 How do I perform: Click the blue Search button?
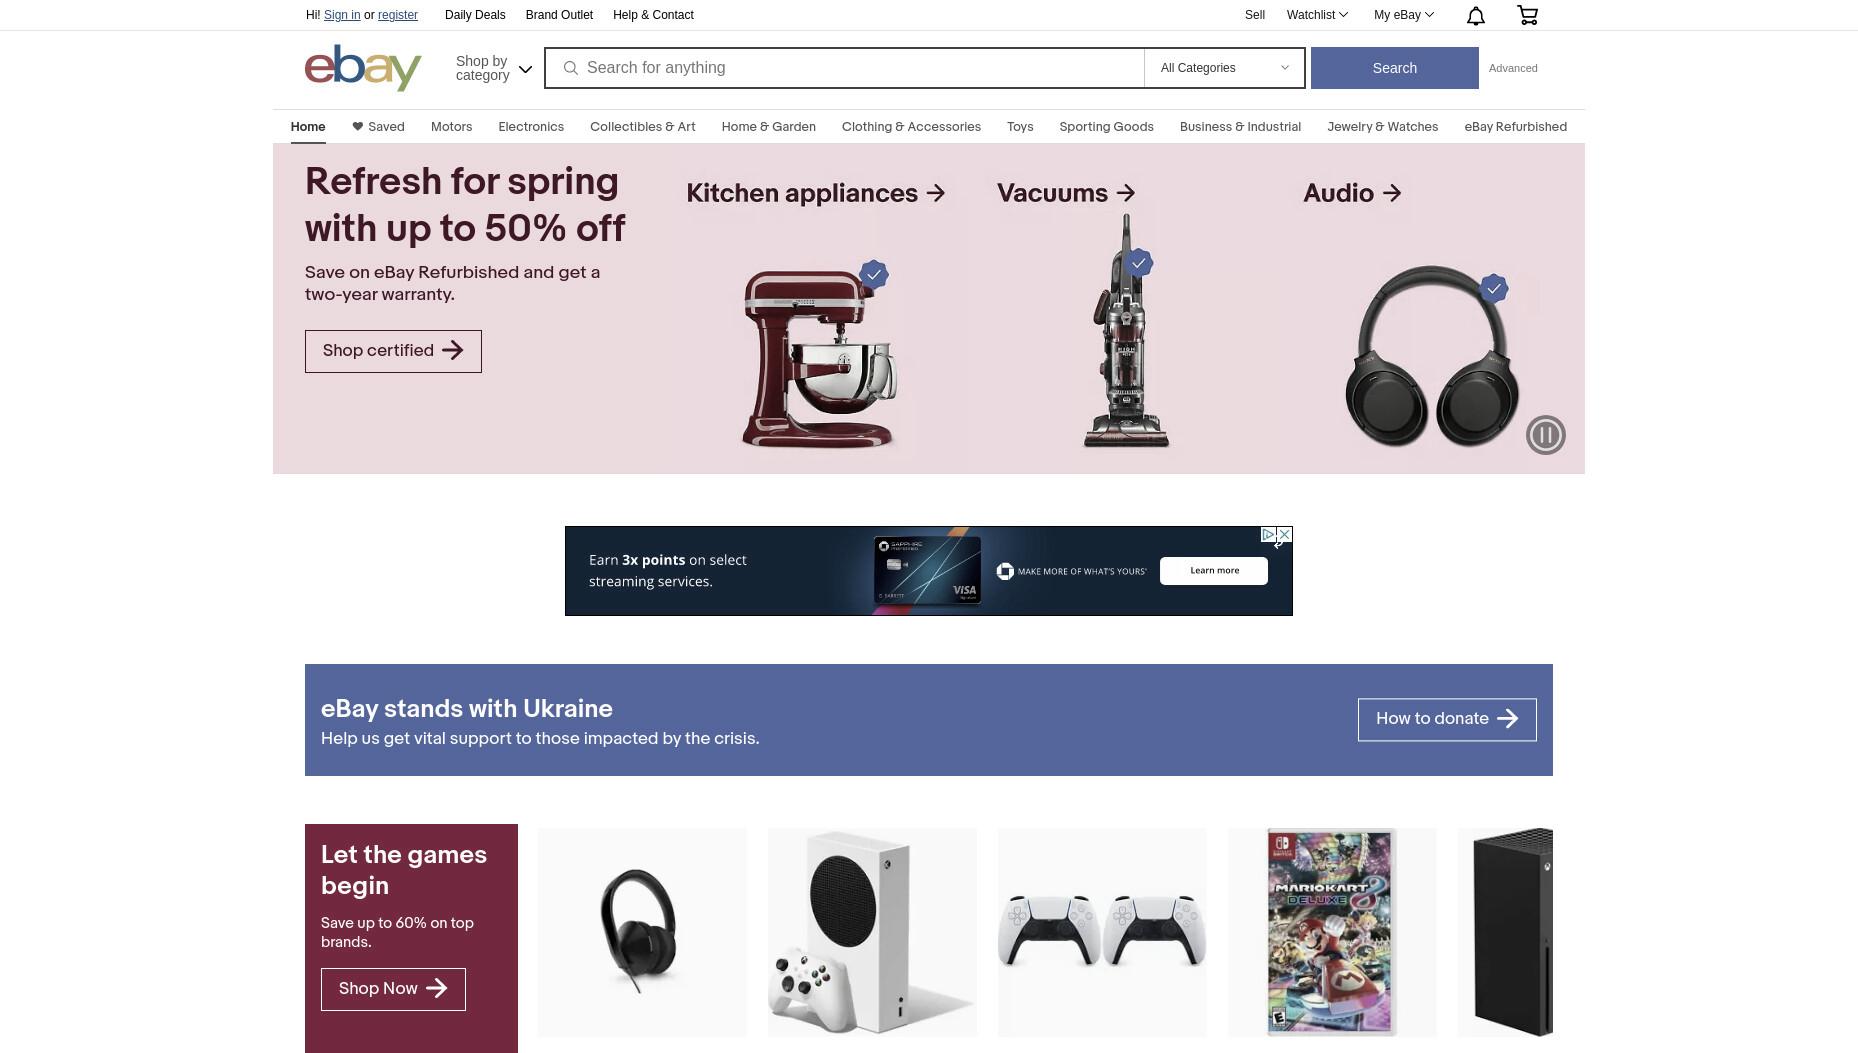point(1394,68)
